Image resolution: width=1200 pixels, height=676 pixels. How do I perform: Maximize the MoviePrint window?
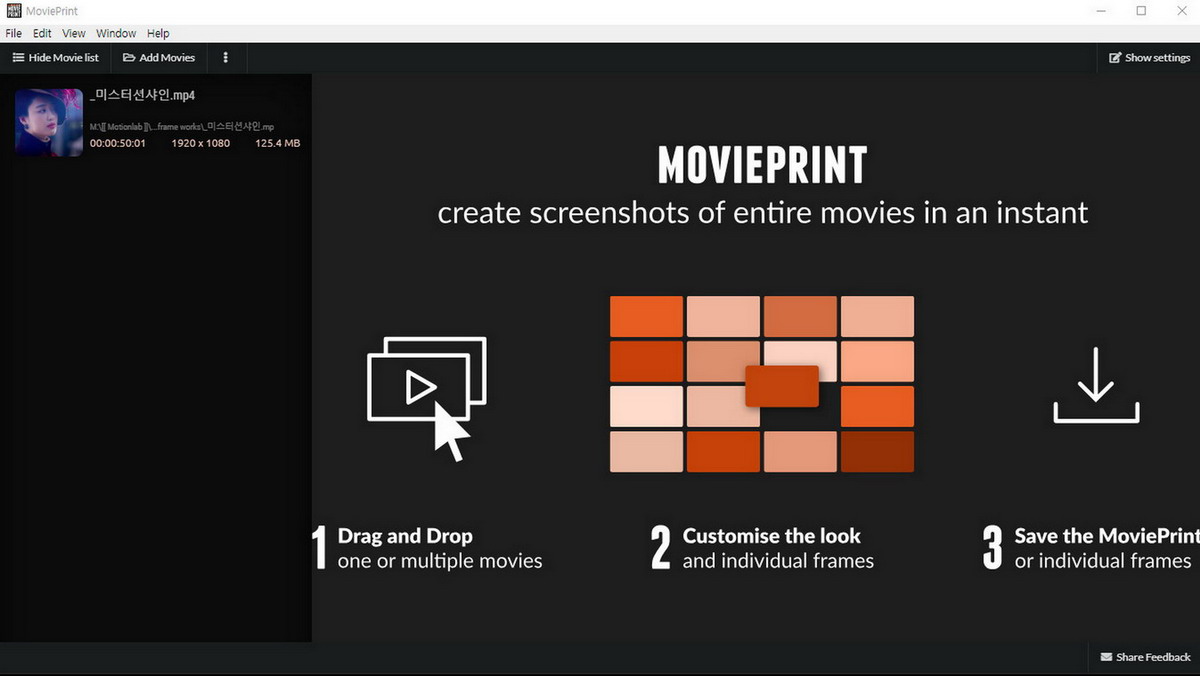point(1141,11)
